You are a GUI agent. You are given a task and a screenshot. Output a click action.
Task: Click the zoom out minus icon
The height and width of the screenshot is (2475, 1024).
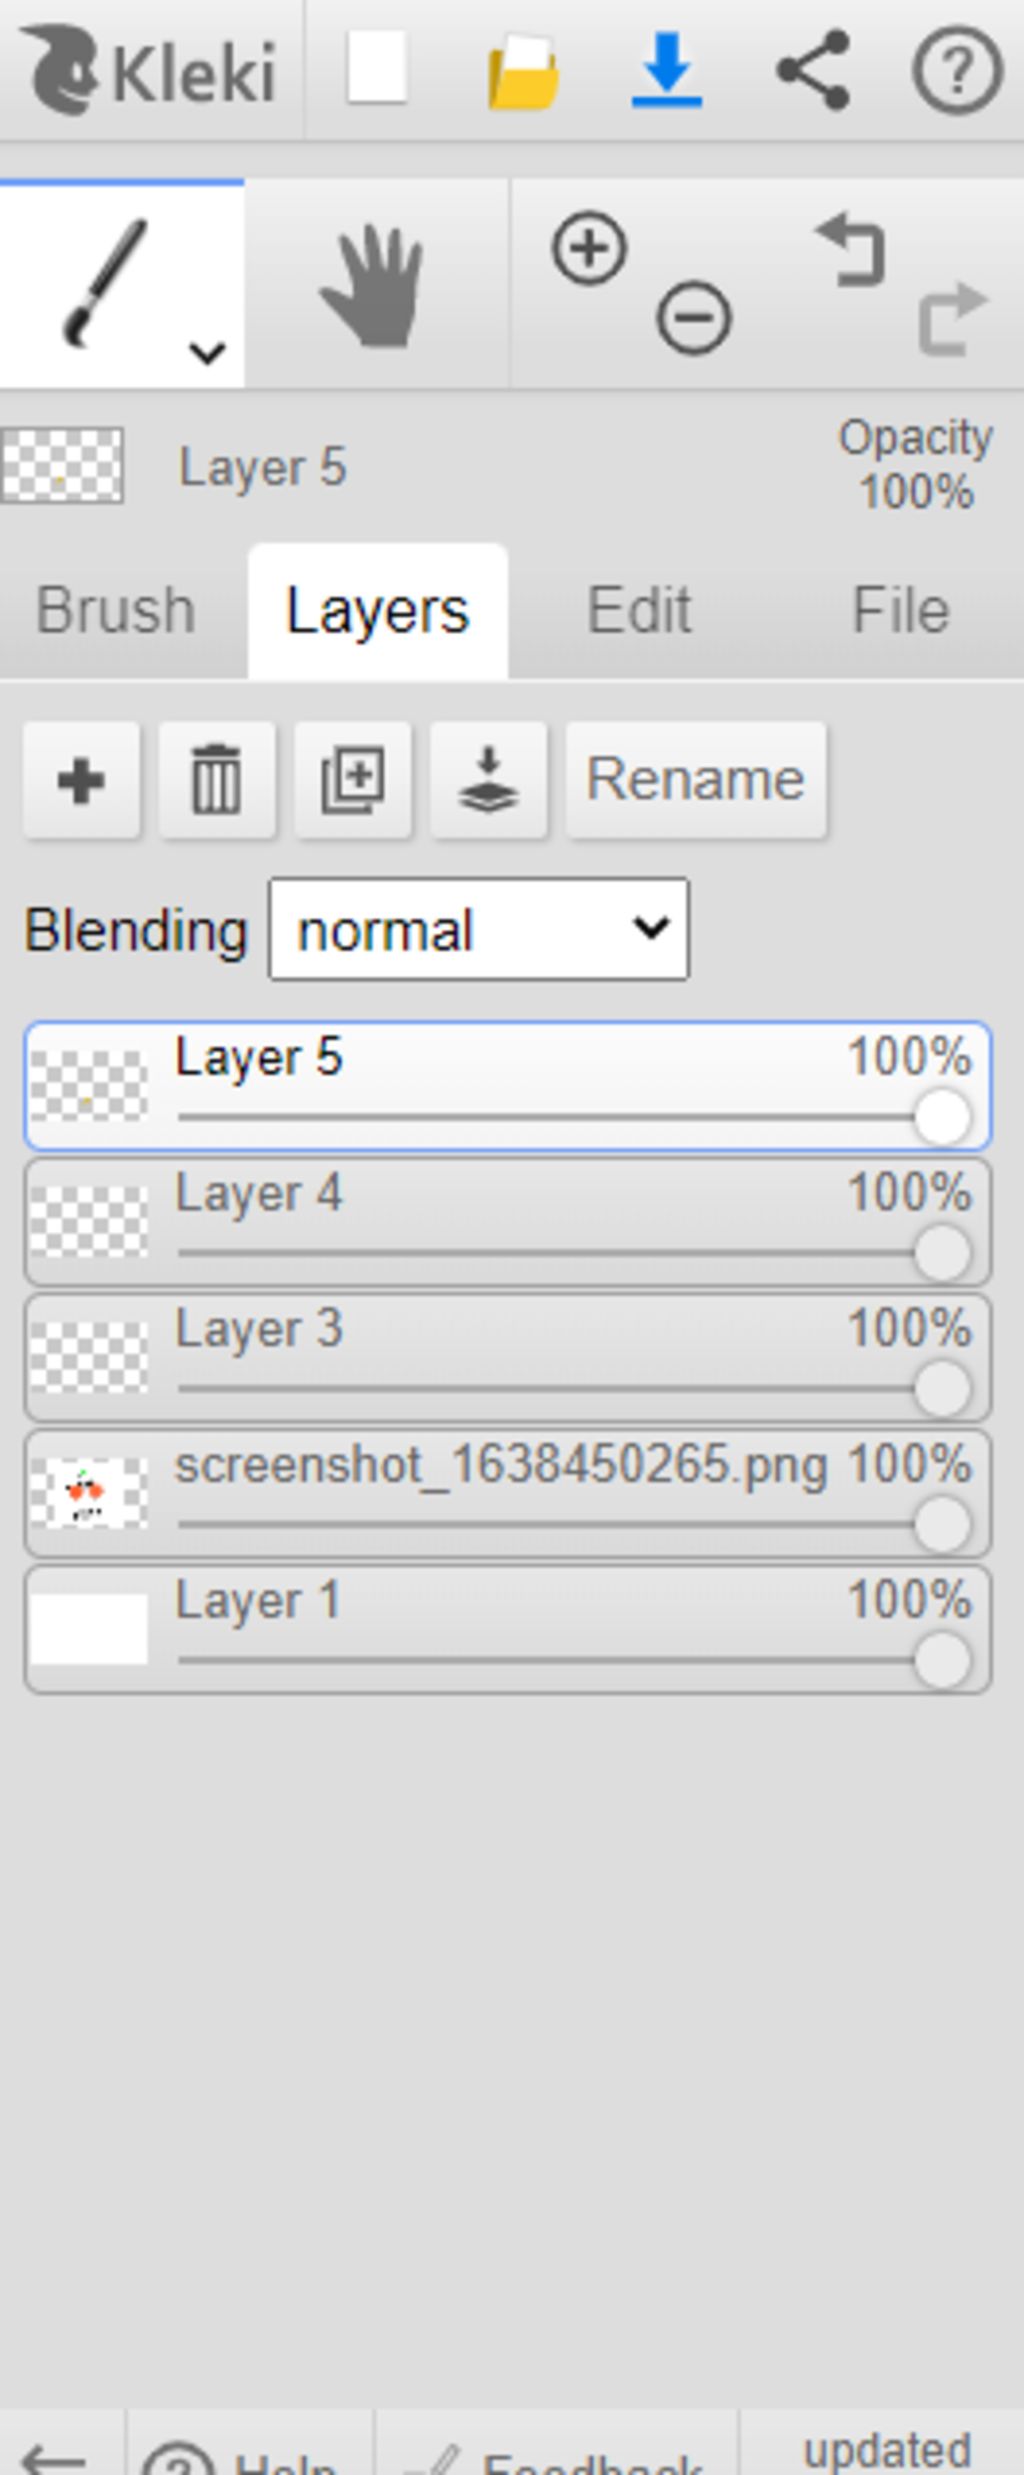pyautogui.click(x=693, y=318)
